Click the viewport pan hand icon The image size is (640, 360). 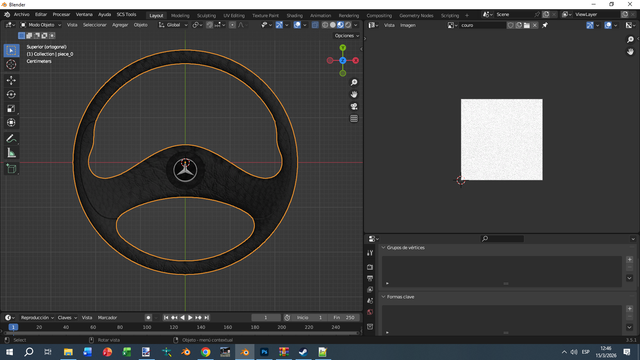click(354, 94)
